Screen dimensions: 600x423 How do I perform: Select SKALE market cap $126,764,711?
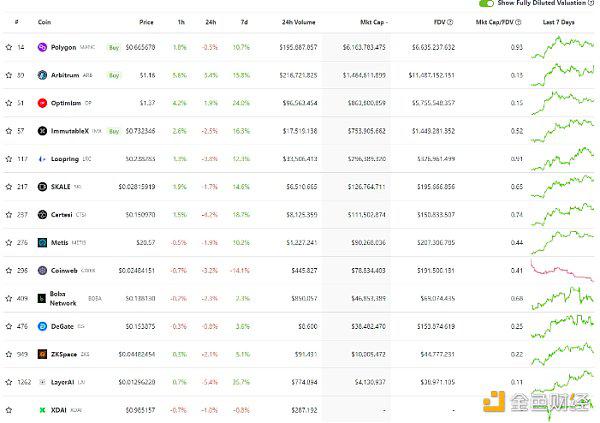click(367, 187)
